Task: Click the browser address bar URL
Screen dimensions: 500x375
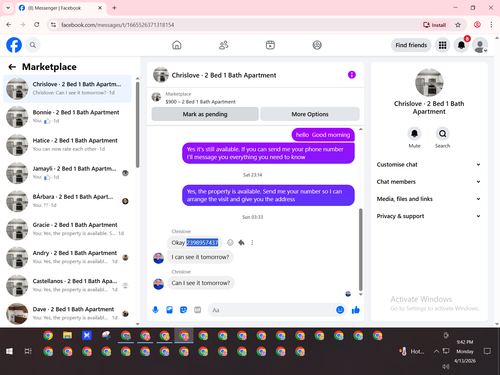Action: [117, 25]
